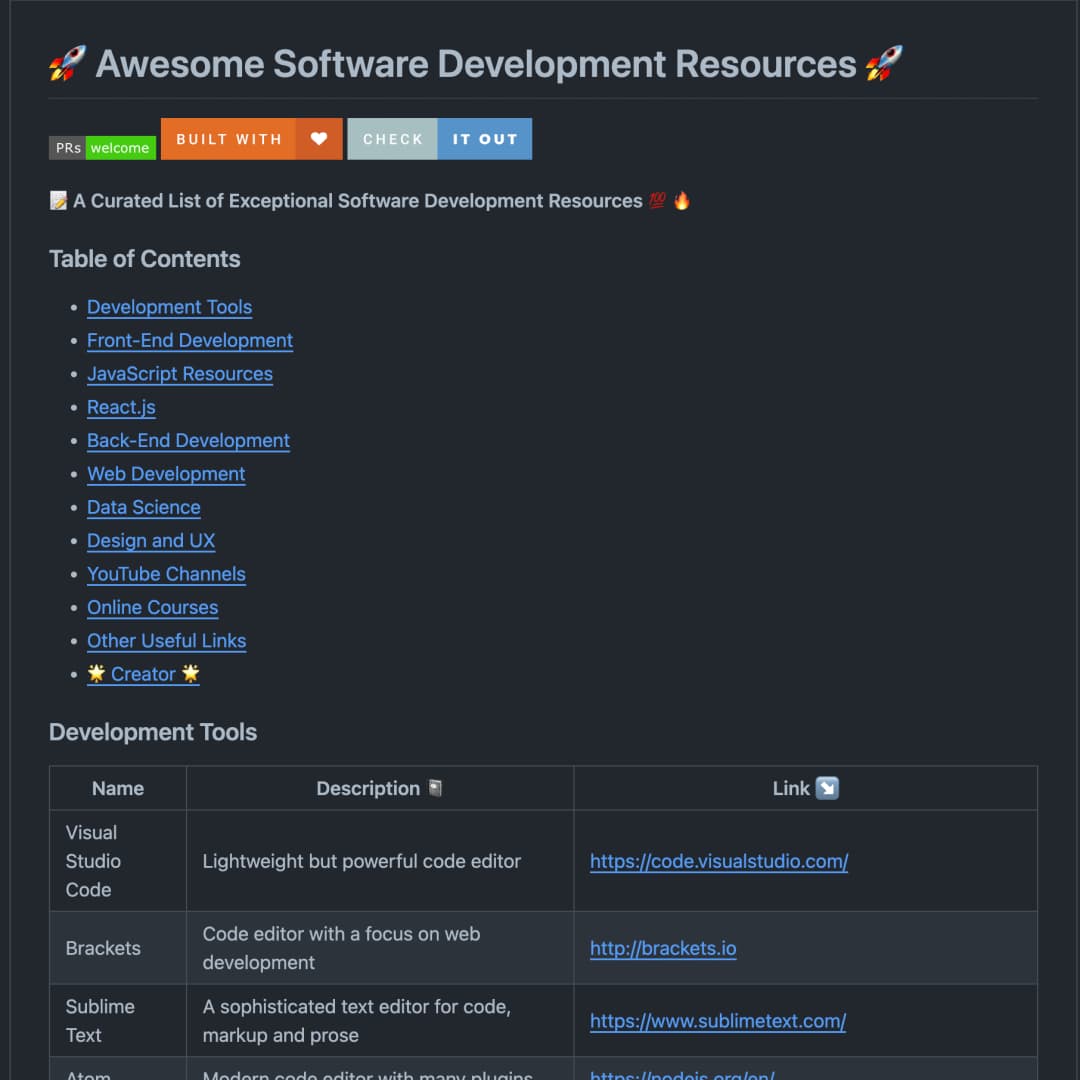Open Other Useful Links section

pos(167,641)
